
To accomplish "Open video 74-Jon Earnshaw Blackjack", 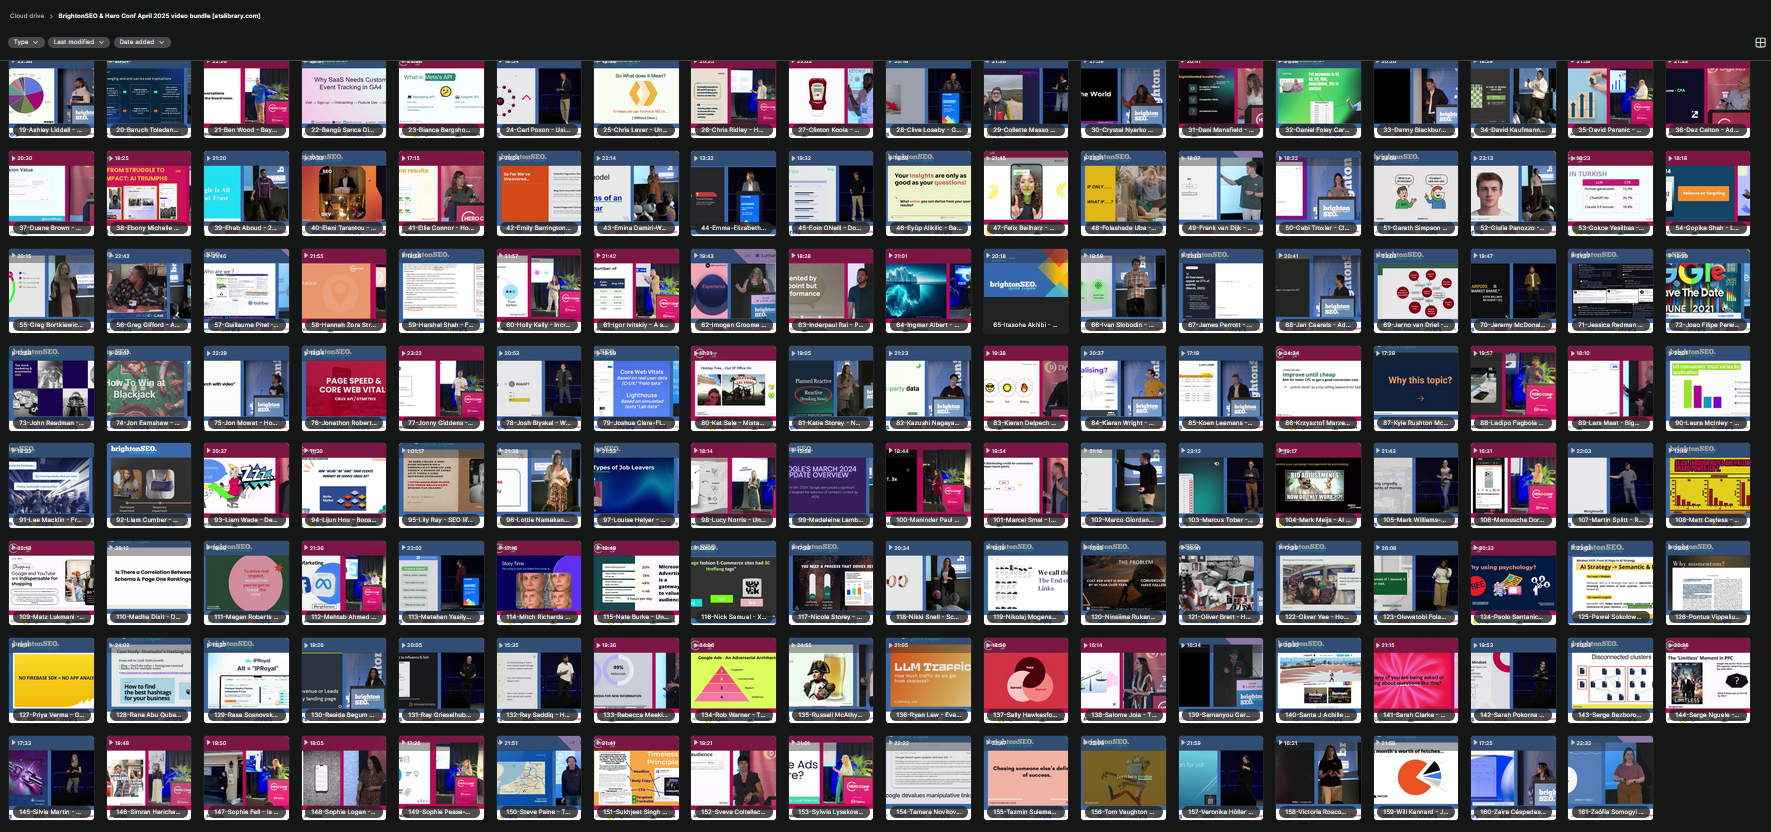I will pos(148,388).
